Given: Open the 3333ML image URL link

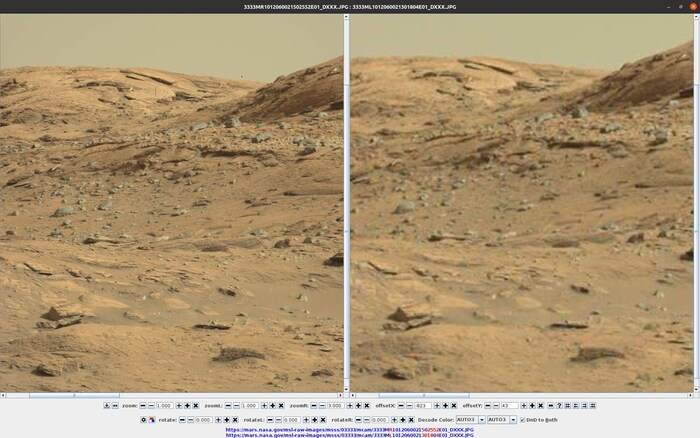Looking at the screenshot, I should point(350,435).
